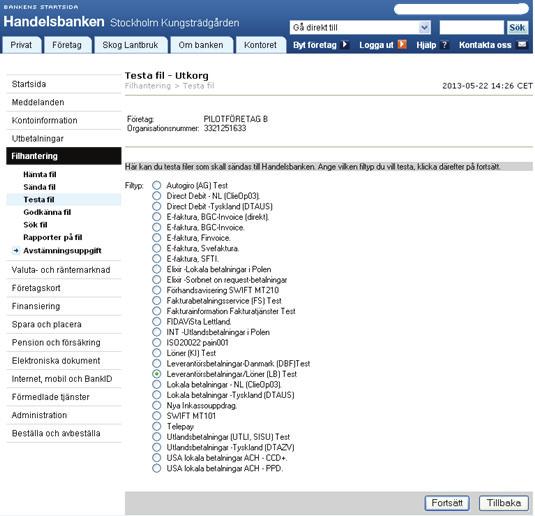Choose SWIFT MT101 file type
The height and width of the screenshot is (516, 535).
pyautogui.click(x=157, y=416)
